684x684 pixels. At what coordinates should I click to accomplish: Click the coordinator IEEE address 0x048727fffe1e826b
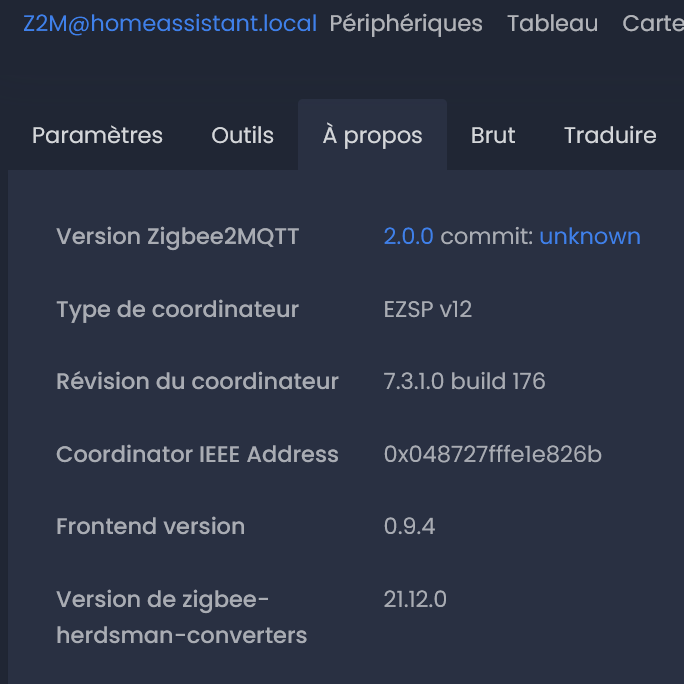(492, 455)
